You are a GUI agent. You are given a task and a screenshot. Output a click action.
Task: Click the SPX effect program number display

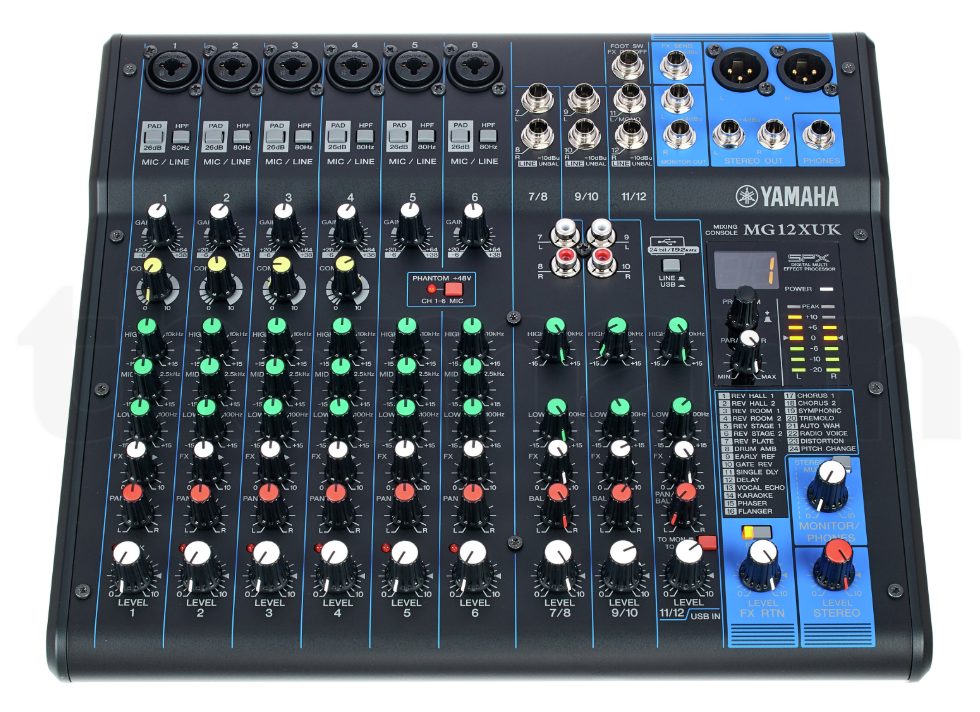coord(746,270)
